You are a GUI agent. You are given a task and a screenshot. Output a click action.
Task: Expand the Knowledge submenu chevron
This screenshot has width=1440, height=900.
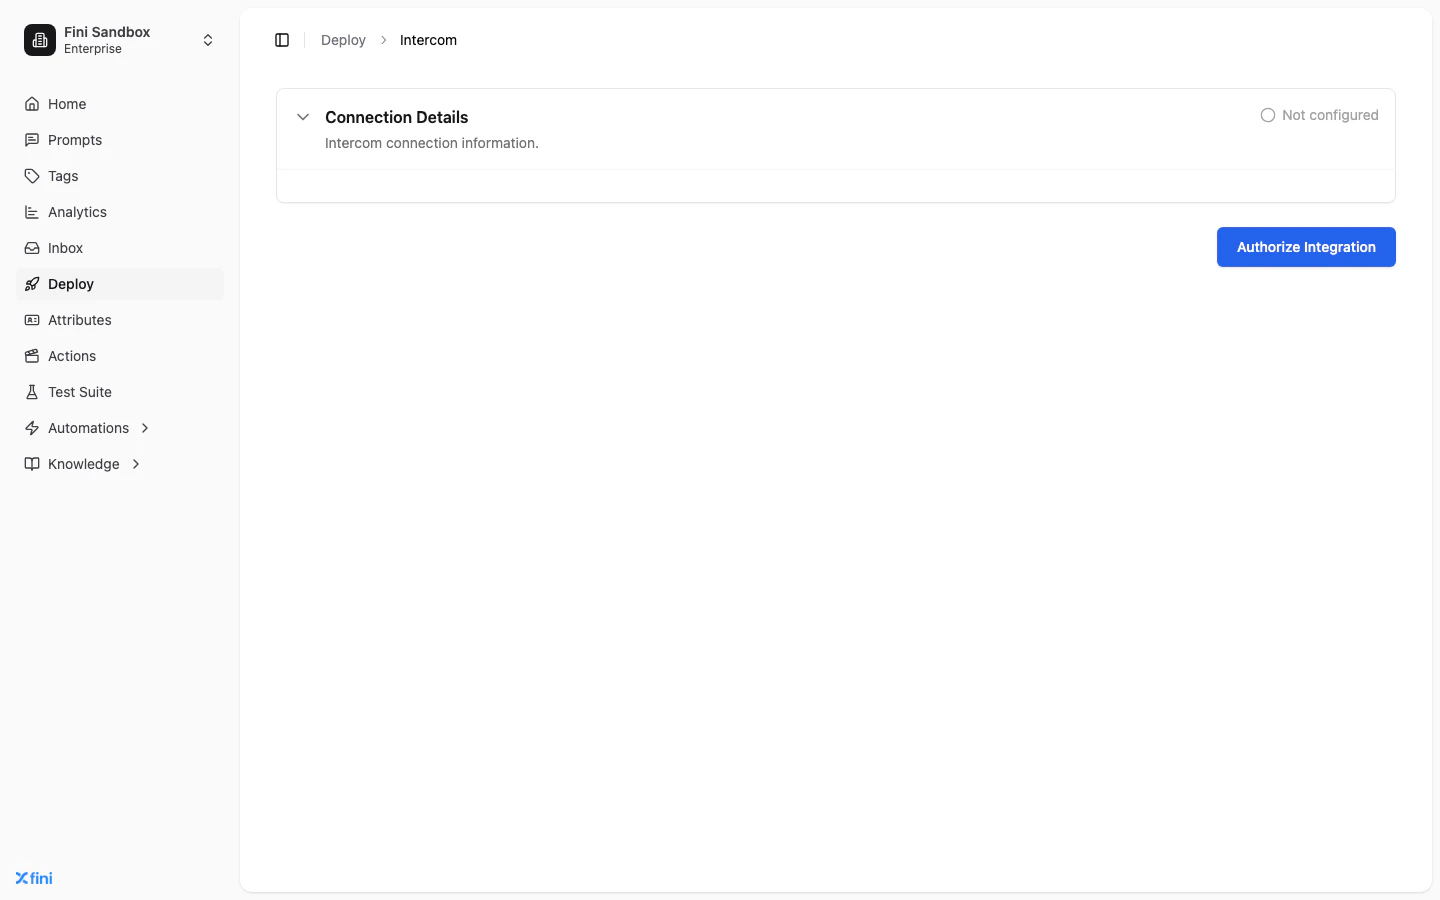click(x=136, y=464)
